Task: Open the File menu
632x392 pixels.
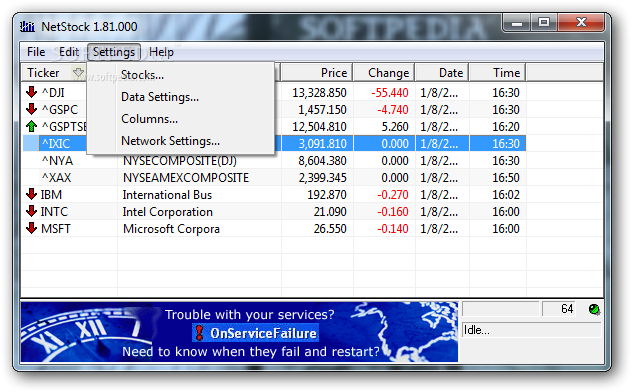Action: [x=36, y=52]
